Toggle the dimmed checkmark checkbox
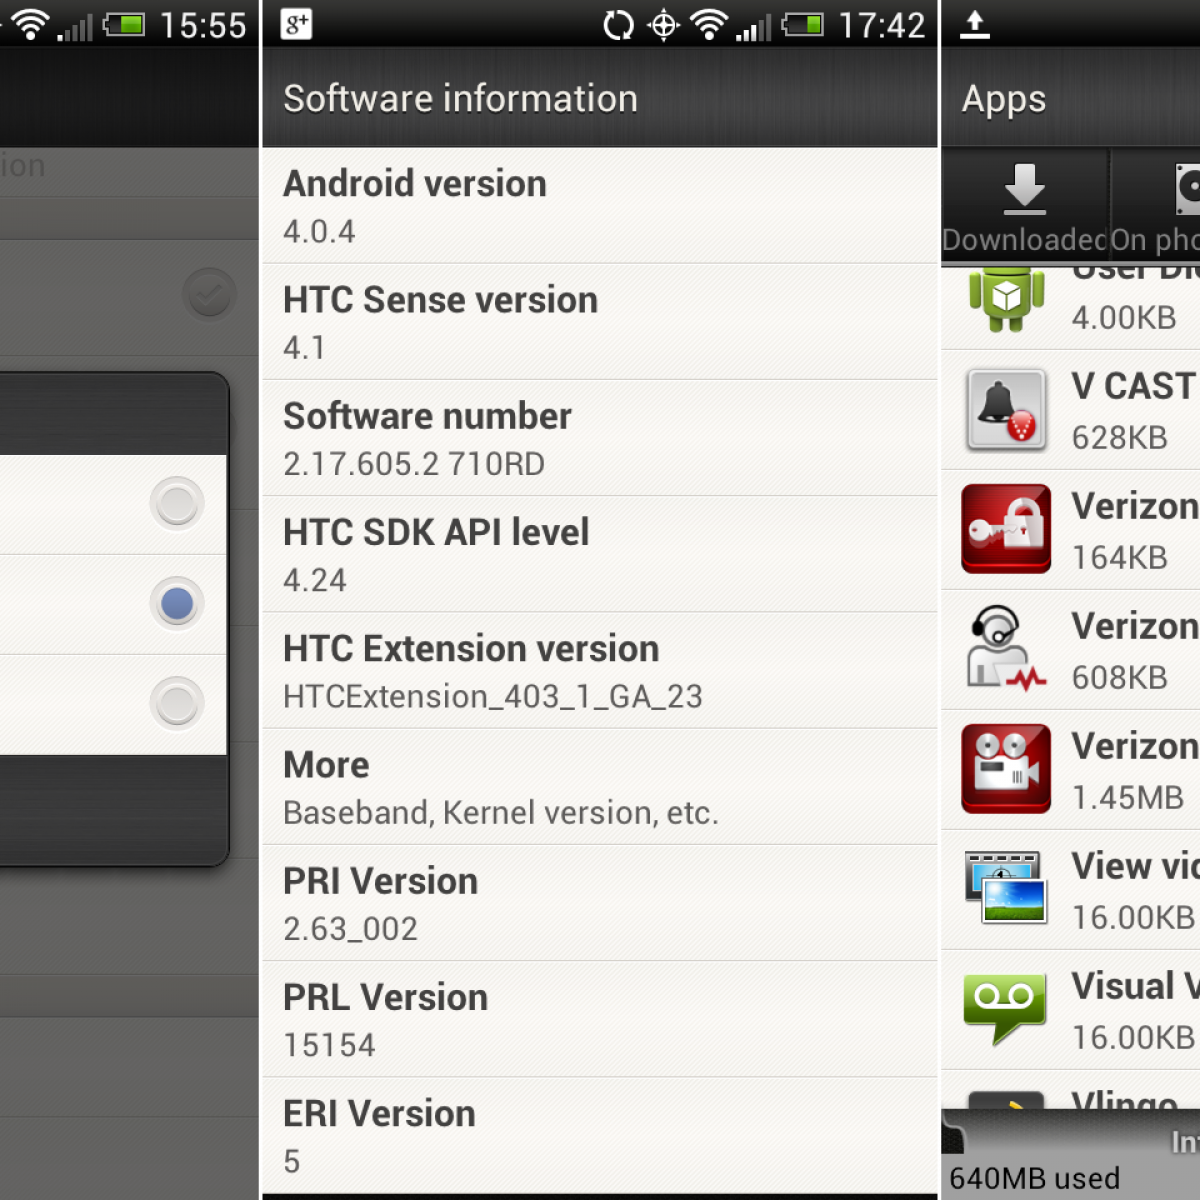Viewport: 1200px width, 1200px height. pyautogui.click(x=209, y=294)
